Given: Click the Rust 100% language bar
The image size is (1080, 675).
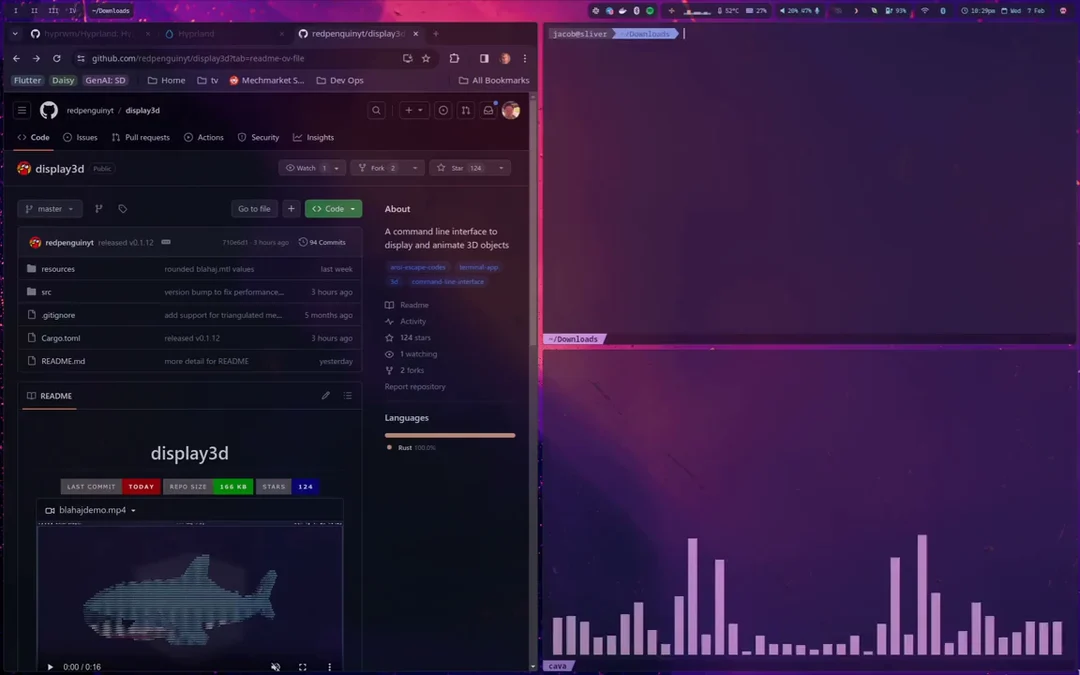Looking at the screenshot, I should click(450, 435).
